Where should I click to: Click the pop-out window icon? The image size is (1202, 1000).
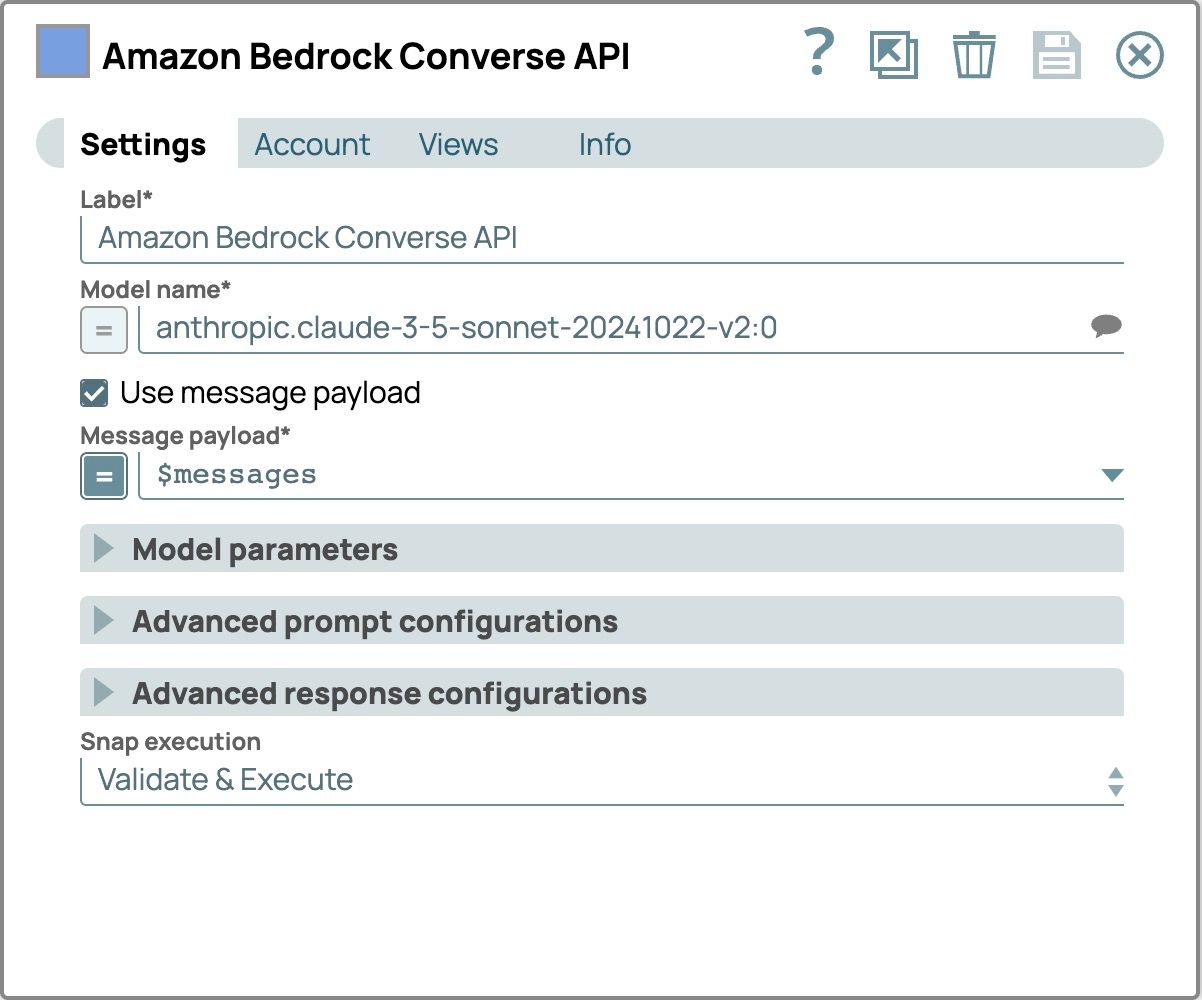pyautogui.click(x=893, y=55)
